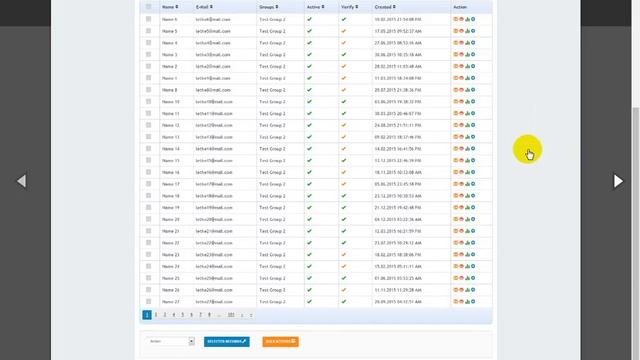Check the checkbox for Name 6
640x360 pixels.
point(149,19)
